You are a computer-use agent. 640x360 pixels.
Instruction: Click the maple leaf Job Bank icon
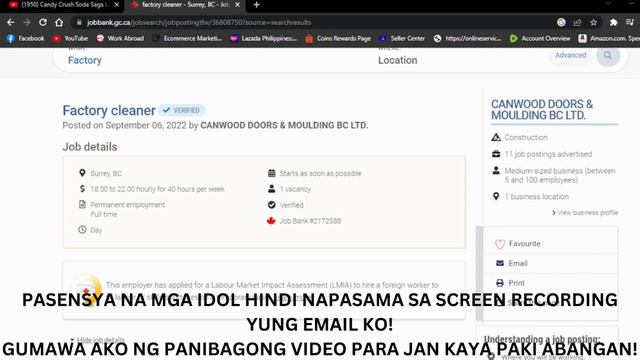point(271,221)
